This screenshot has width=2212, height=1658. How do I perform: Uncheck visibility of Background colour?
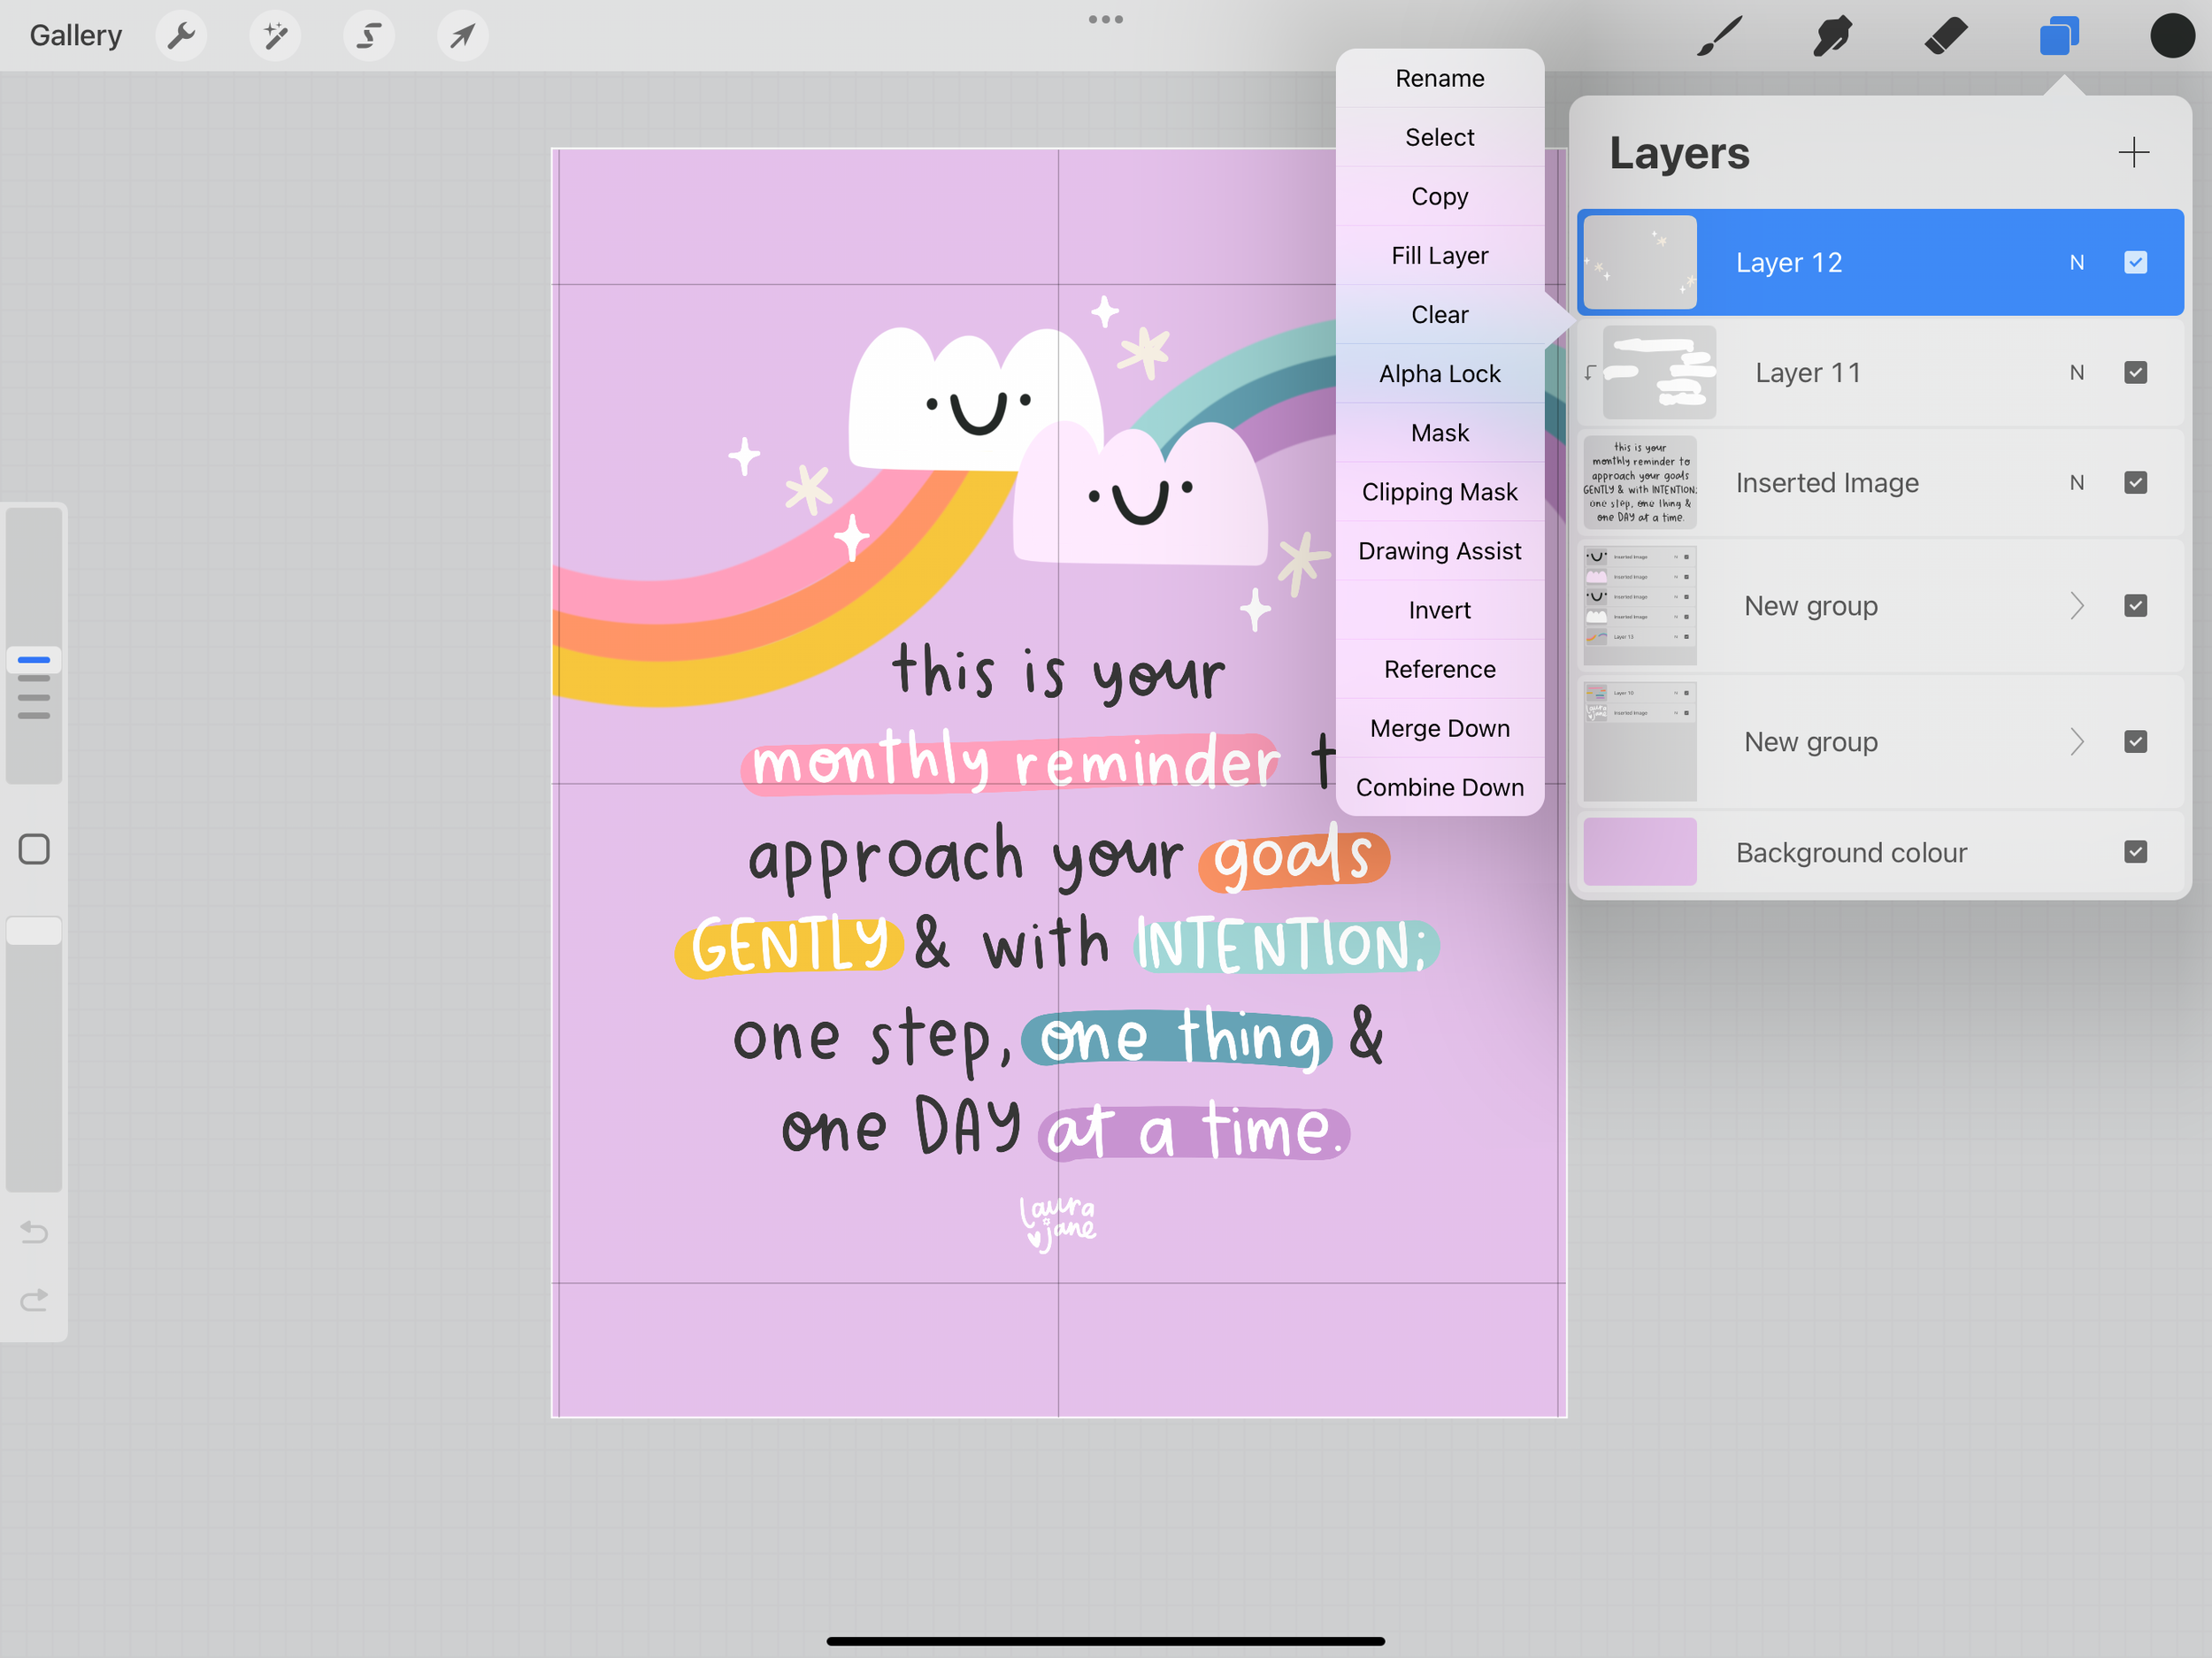(2136, 851)
